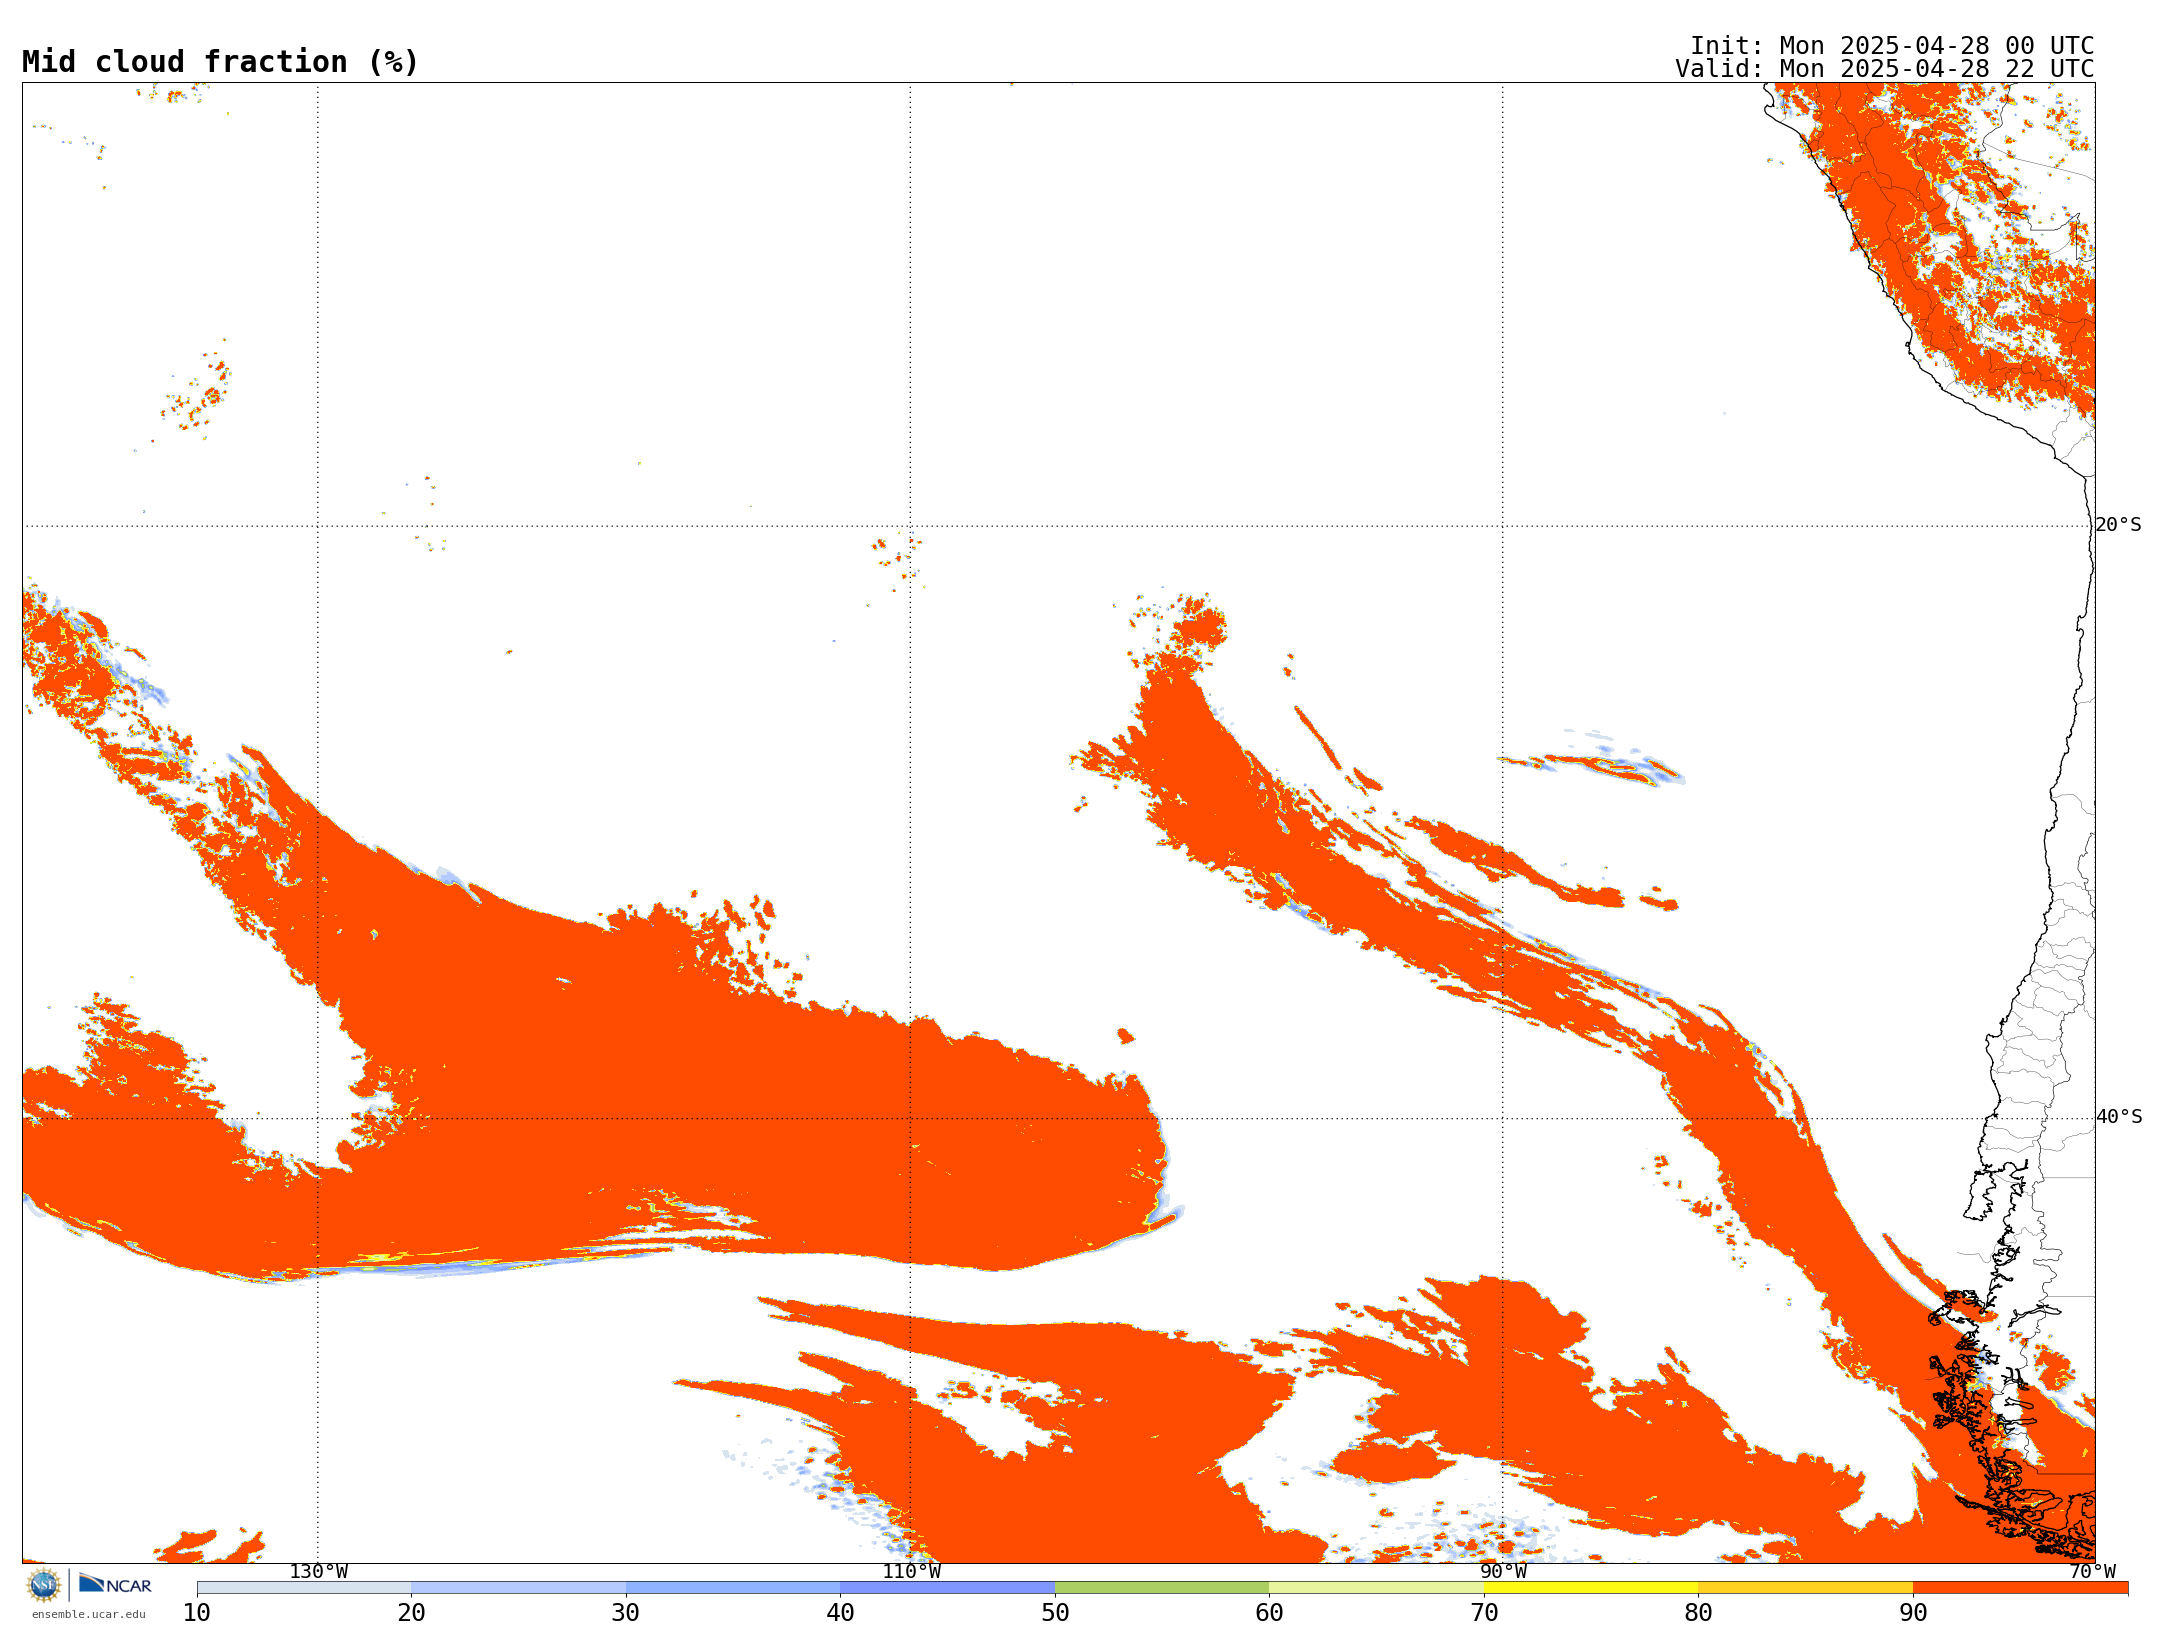2160x1626 pixels.
Task: Click the colorbar label '70'
Action: click(1484, 1613)
